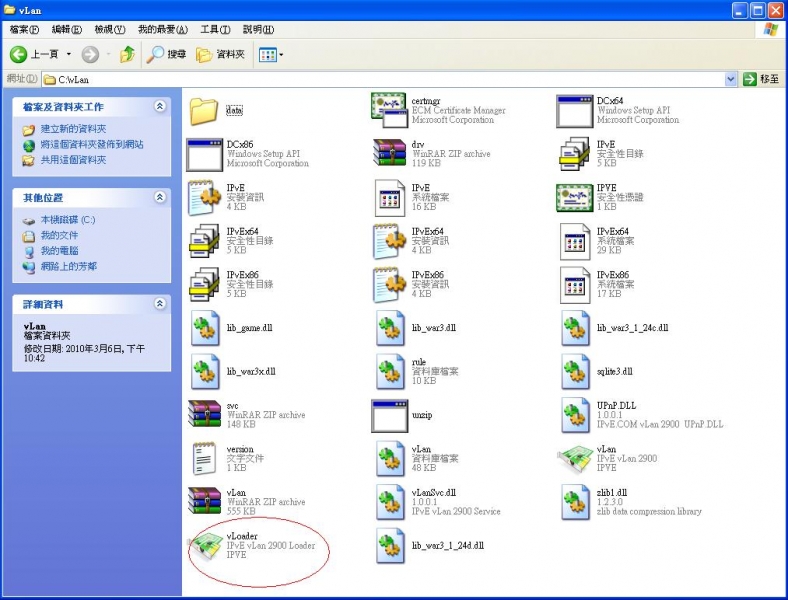This screenshot has height=600, width=788.
Task: Collapse the 檔案及資料夾工作 panel
Action: 160,107
